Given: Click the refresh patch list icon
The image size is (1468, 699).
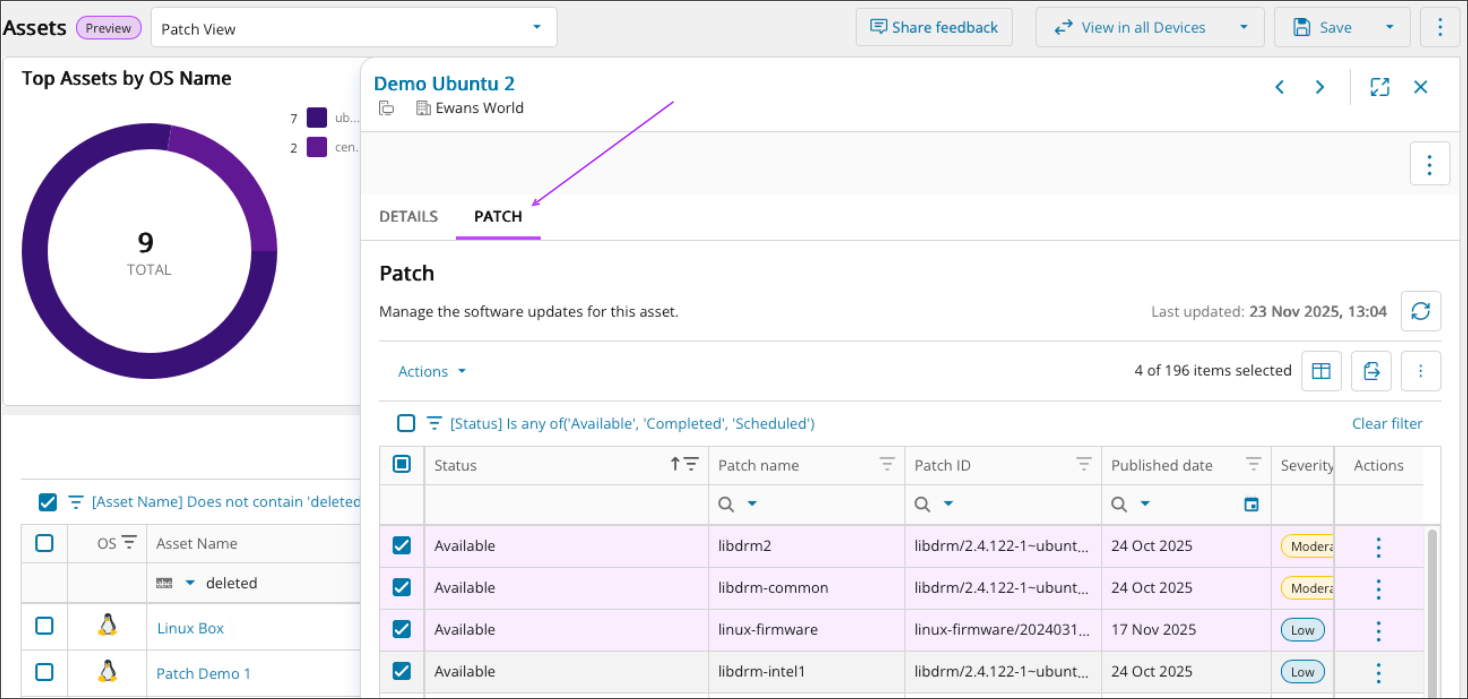Looking at the screenshot, I should pos(1420,311).
